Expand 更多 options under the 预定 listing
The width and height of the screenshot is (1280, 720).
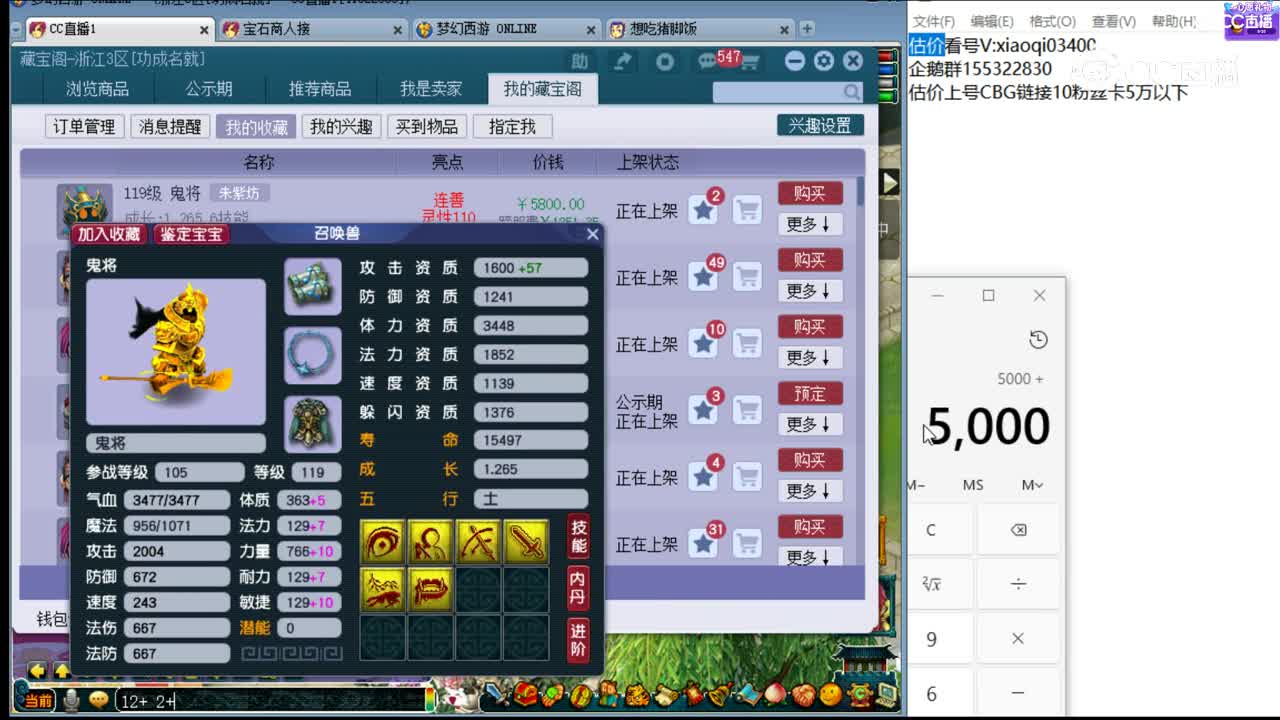tap(810, 424)
